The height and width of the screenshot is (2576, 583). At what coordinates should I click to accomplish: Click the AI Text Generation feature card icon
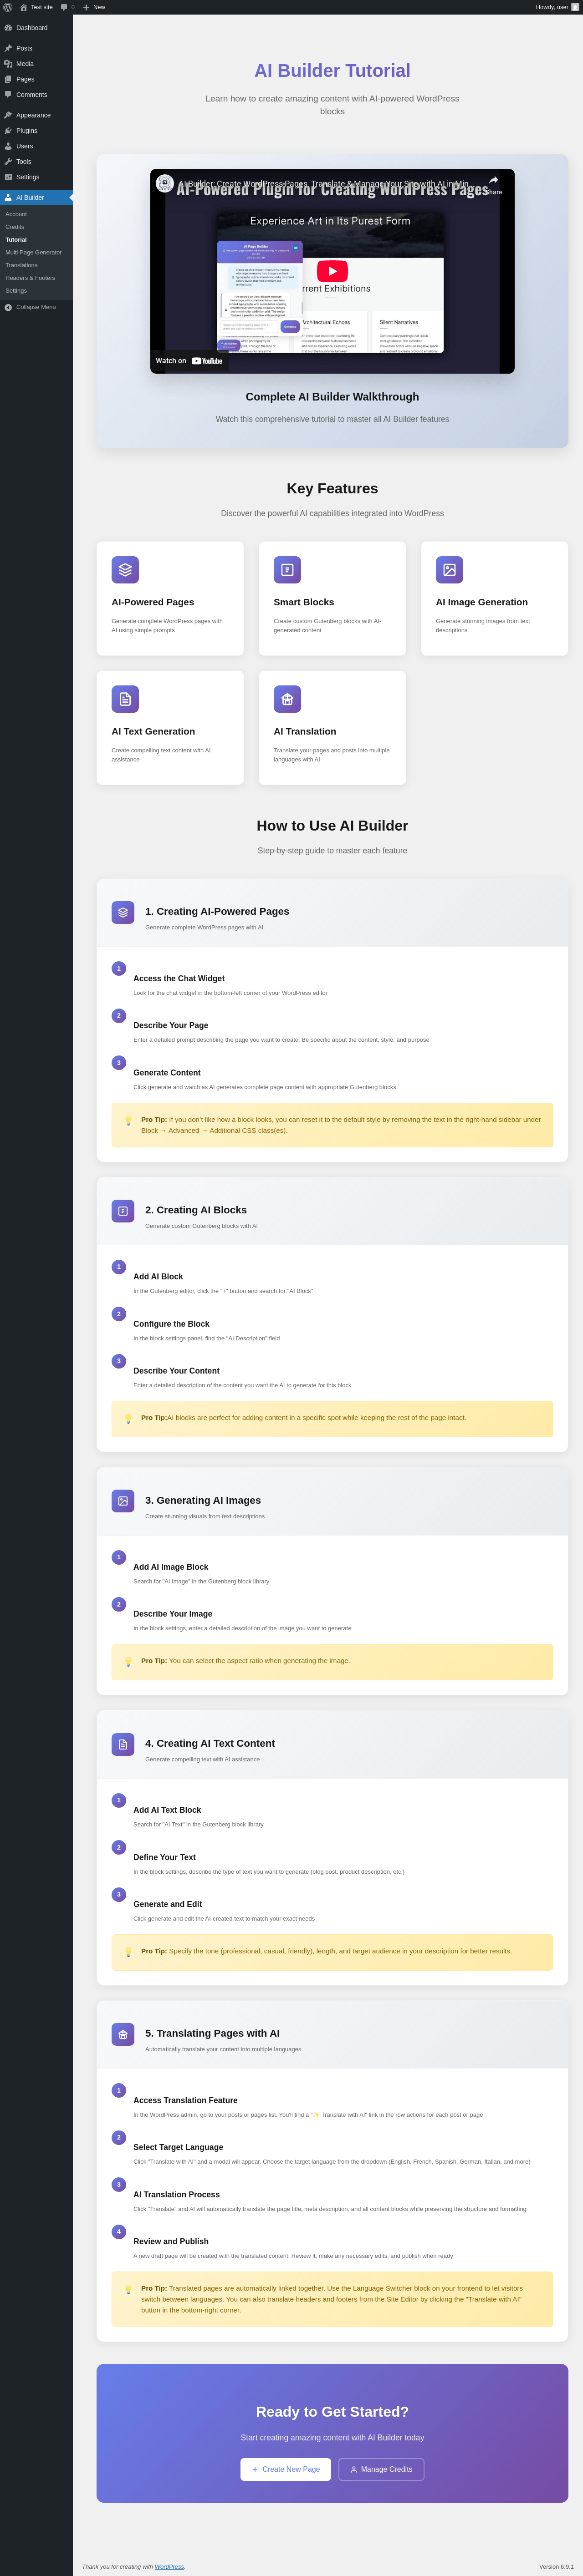click(x=125, y=699)
